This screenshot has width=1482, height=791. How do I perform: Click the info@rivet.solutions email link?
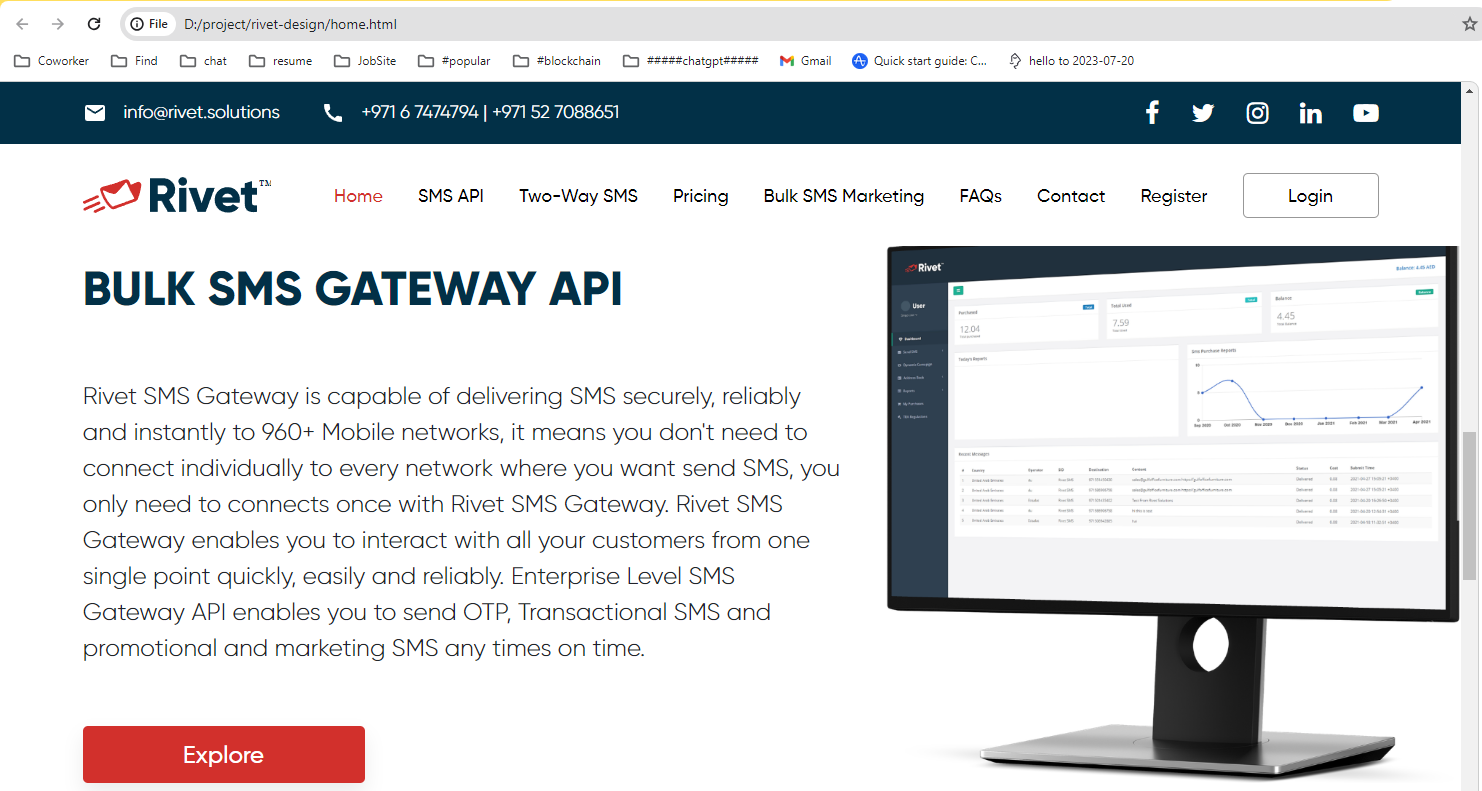(x=201, y=113)
